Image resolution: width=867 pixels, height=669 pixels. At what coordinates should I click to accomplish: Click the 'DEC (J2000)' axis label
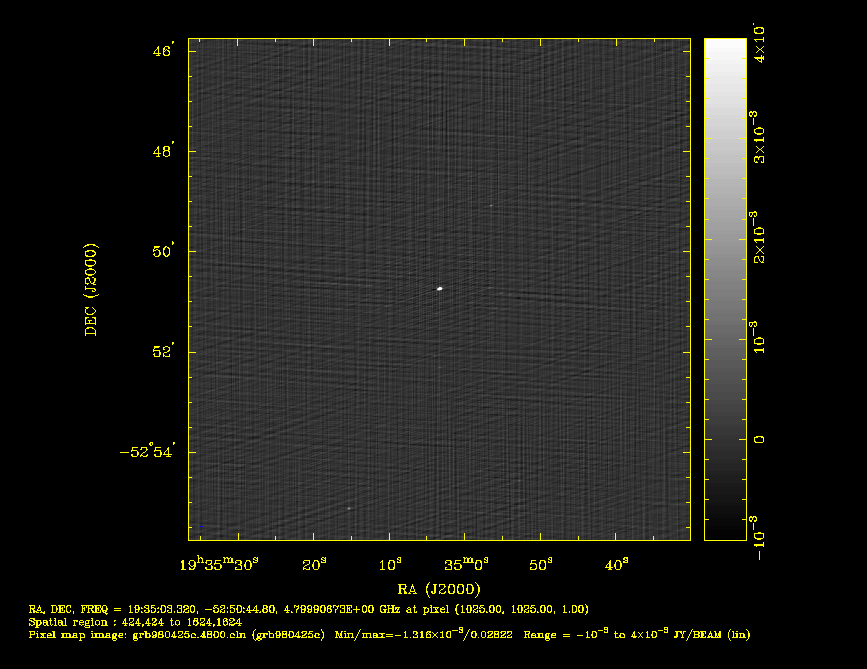pos(91,289)
